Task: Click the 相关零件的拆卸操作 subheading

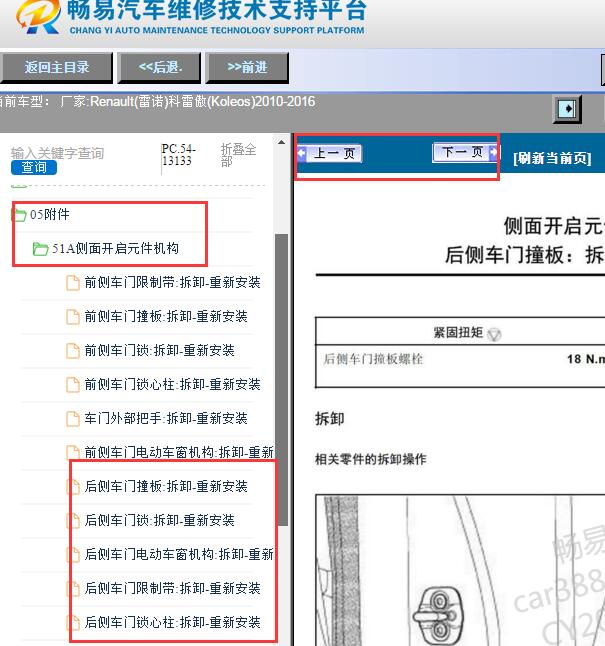Action: click(x=371, y=459)
